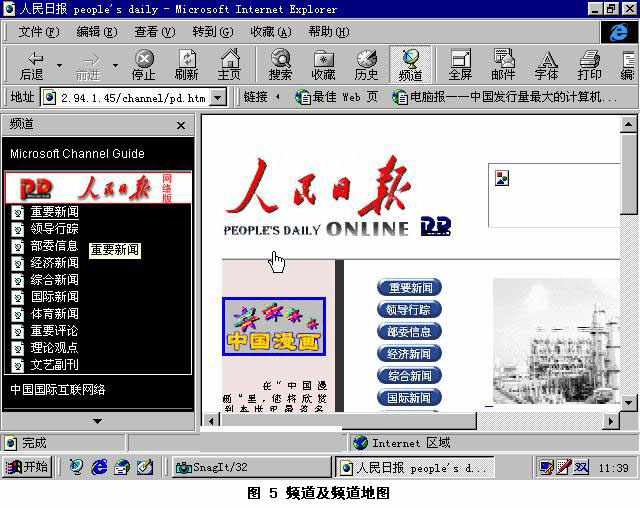Click the 打印 (Print) toolbar icon
The image size is (640, 508).
[589, 65]
